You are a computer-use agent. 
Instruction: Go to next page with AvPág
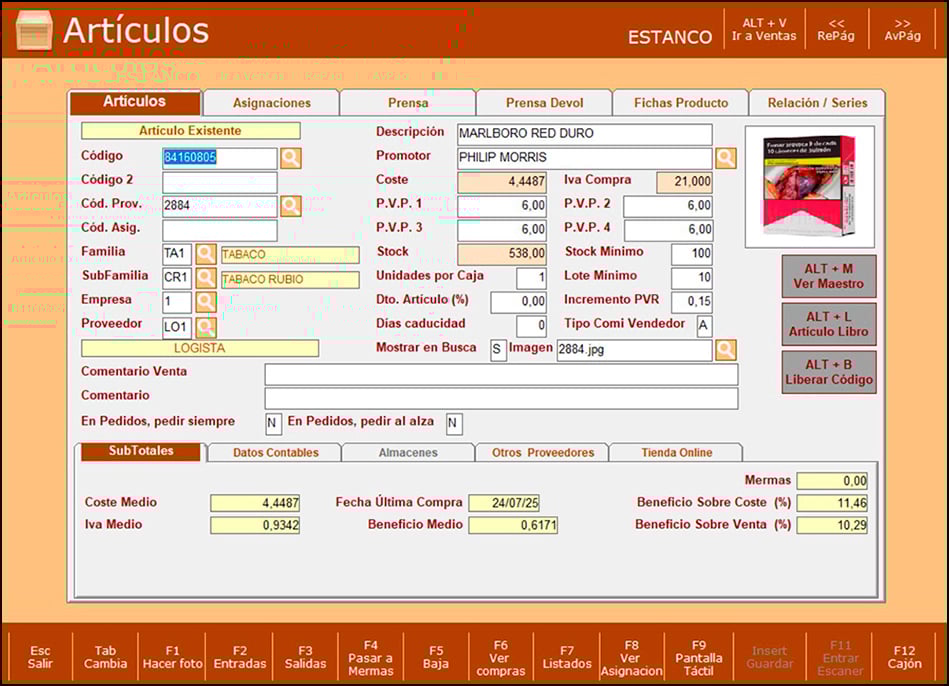click(902, 29)
